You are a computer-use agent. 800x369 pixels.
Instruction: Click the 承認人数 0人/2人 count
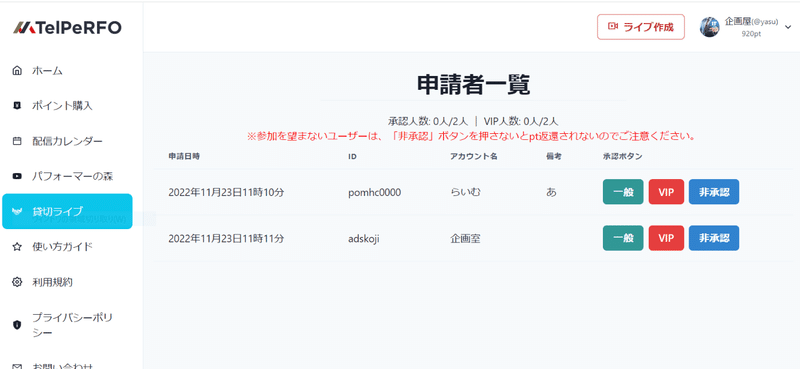pyautogui.click(x=428, y=121)
